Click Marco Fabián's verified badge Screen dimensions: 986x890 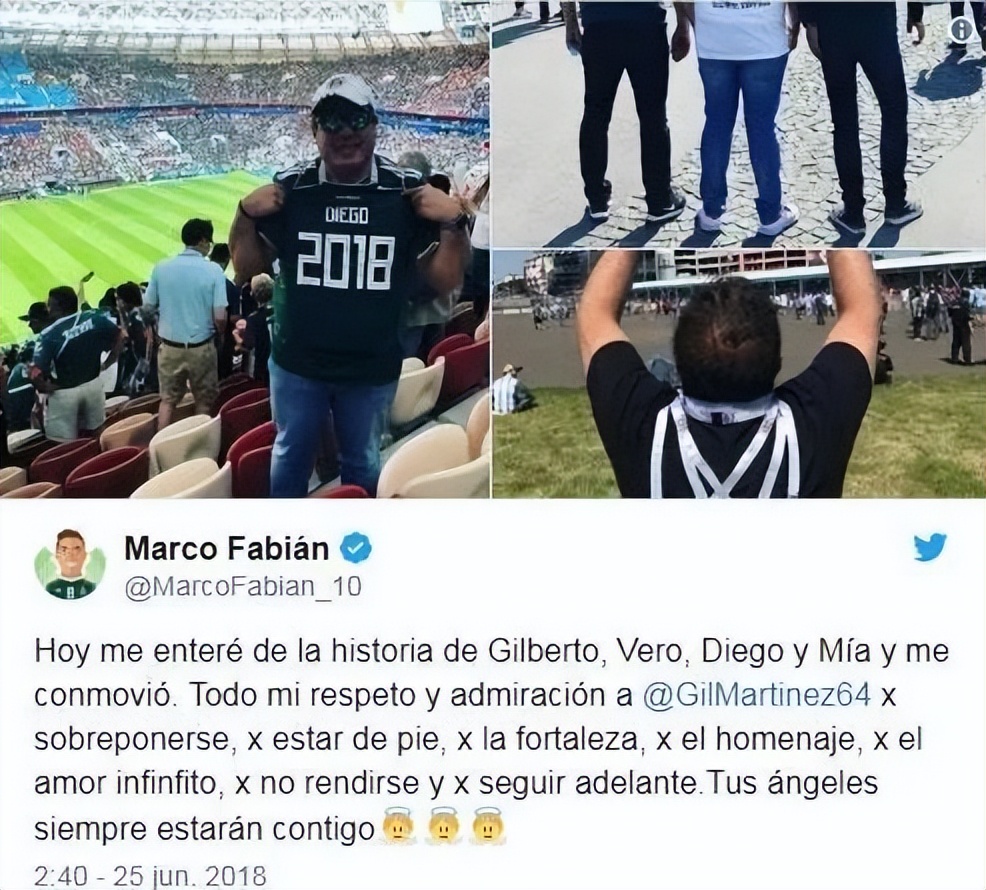(x=356, y=547)
